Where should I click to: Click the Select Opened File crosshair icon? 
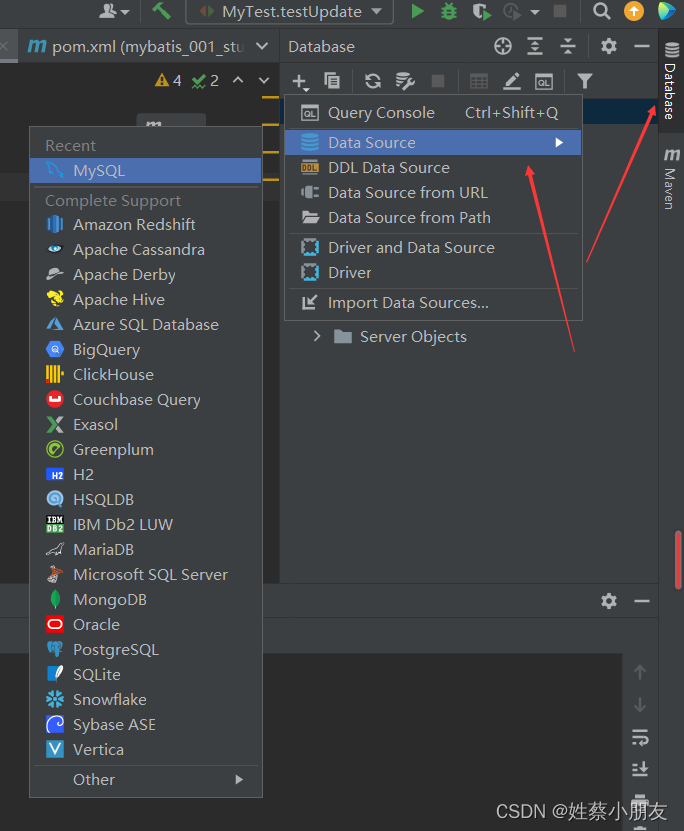(503, 47)
